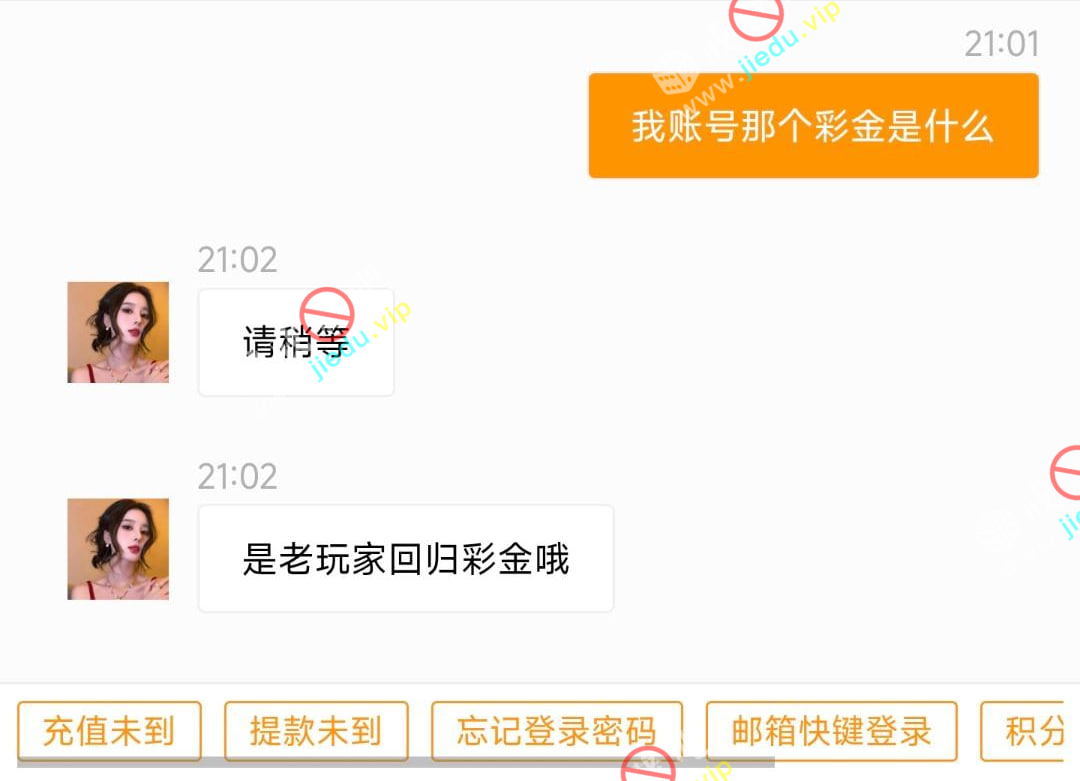1080x781 pixels.
Task: Click the 是老玩家回归彩金哦 message bubble
Action: 406,559
